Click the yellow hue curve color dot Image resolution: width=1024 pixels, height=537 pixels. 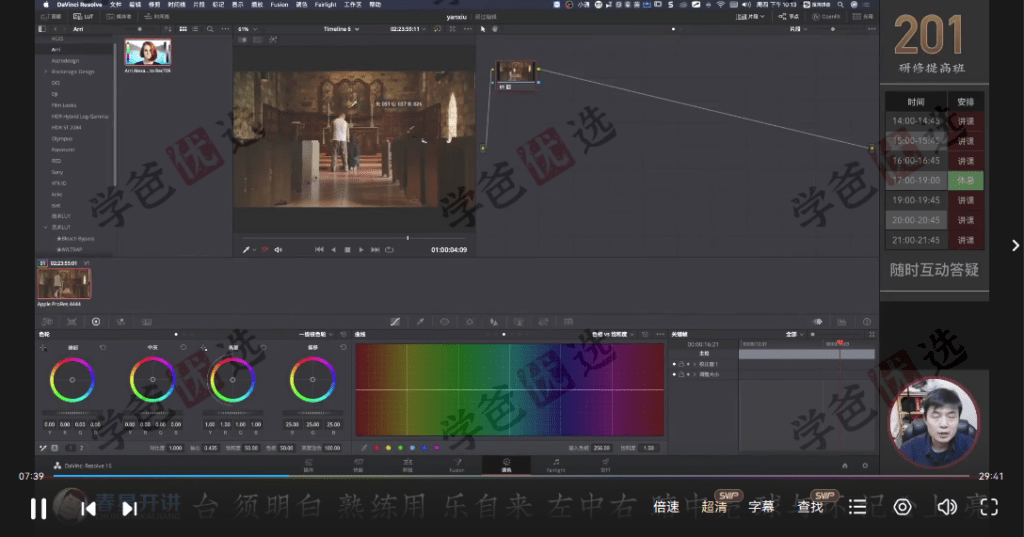(x=388, y=448)
